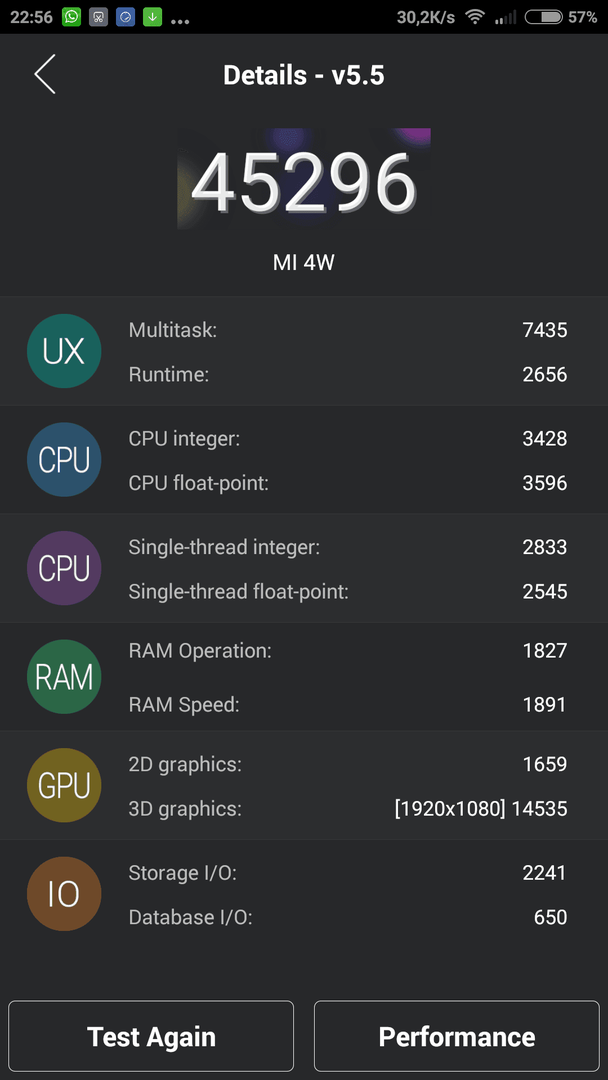This screenshot has height=1080, width=608.
Task: Tap the blue CPU category icon
Action: (64, 460)
